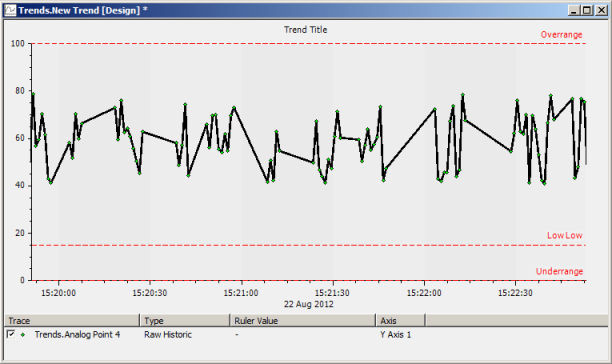This screenshot has height=364, width=612.
Task: Click the 15:21:30 time axis label
Action: 332,293
